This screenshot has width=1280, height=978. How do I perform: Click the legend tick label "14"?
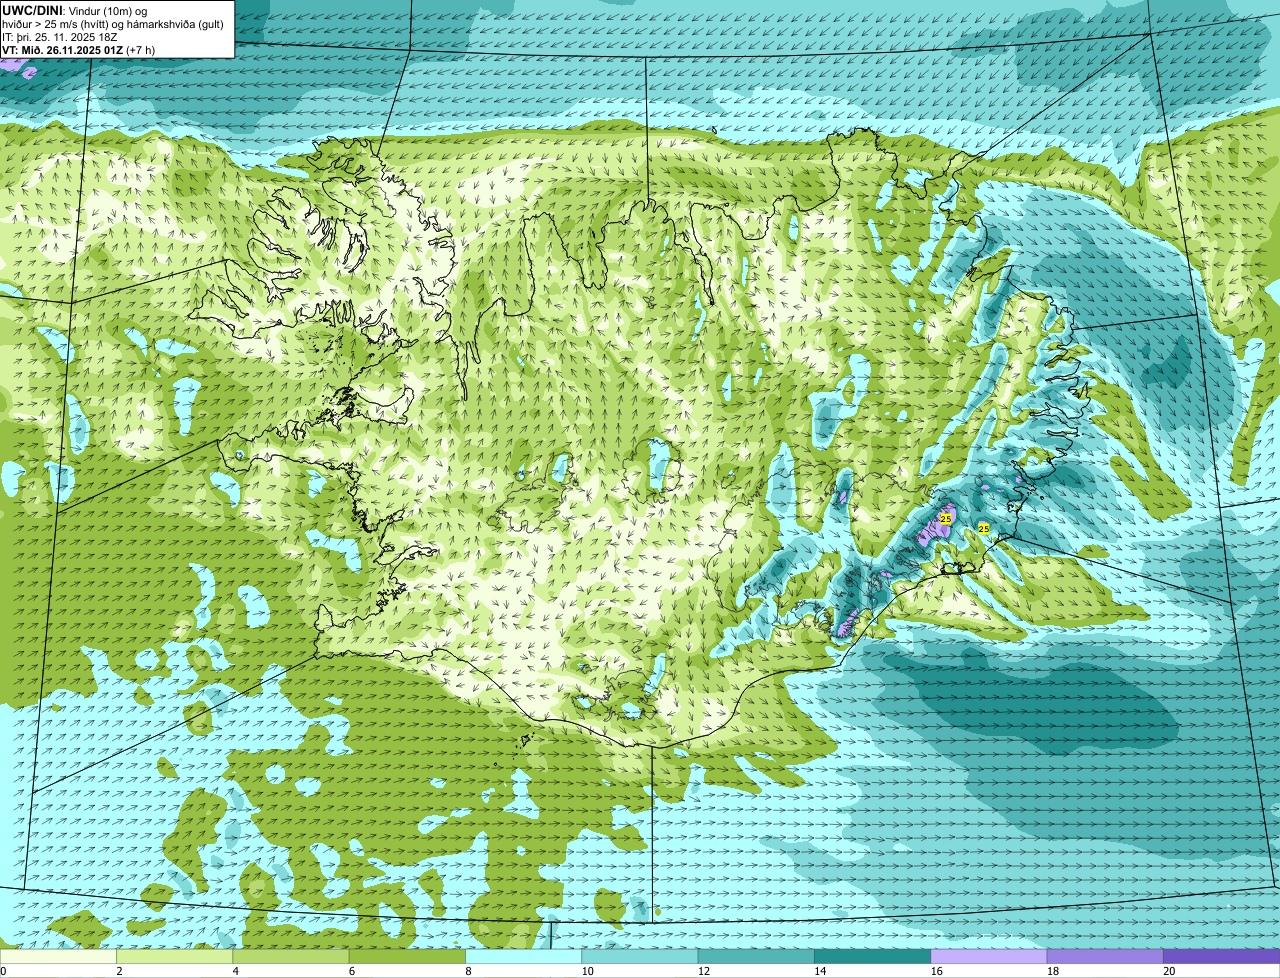[x=820, y=971]
